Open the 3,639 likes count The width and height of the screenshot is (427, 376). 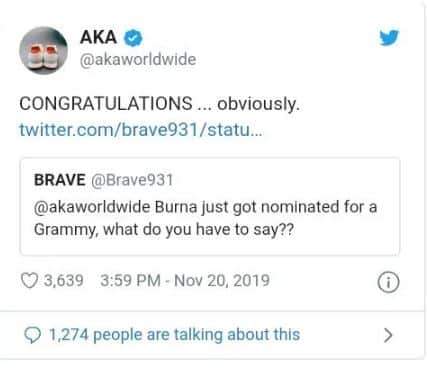click(64, 280)
